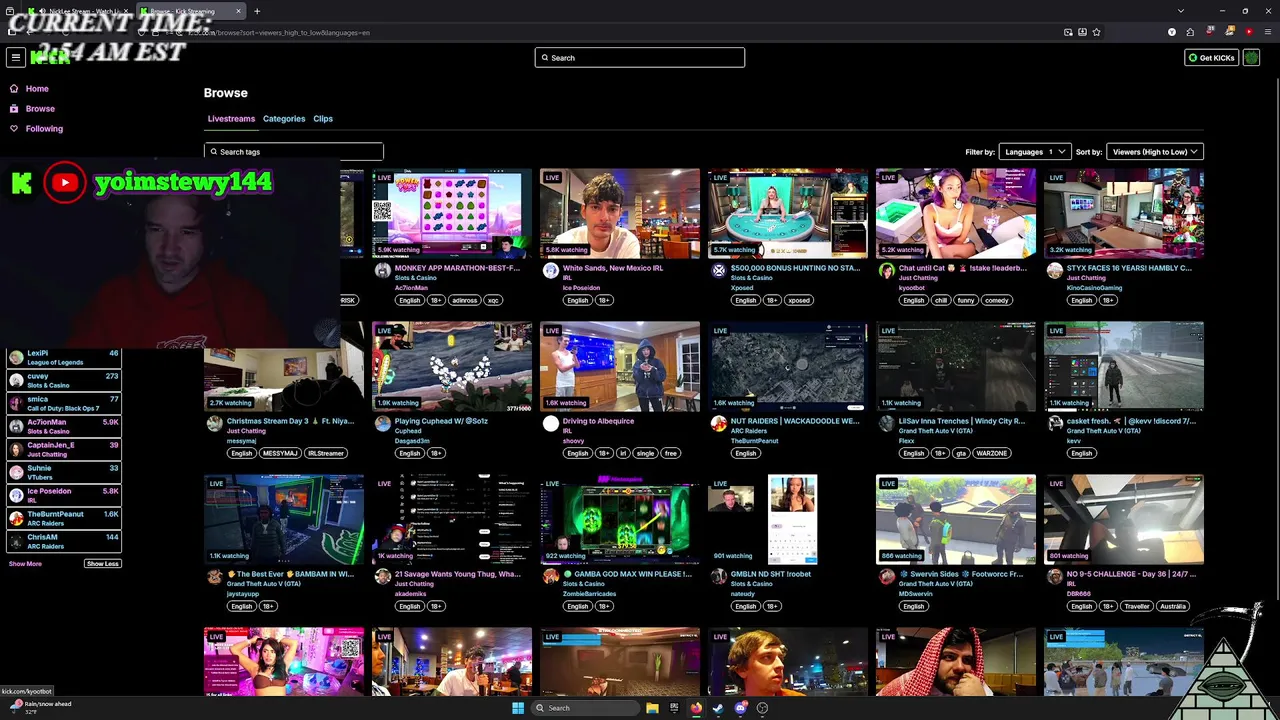
Task: Click the new tab plus button
Action: pyautogui.click(x=257, y=11)
